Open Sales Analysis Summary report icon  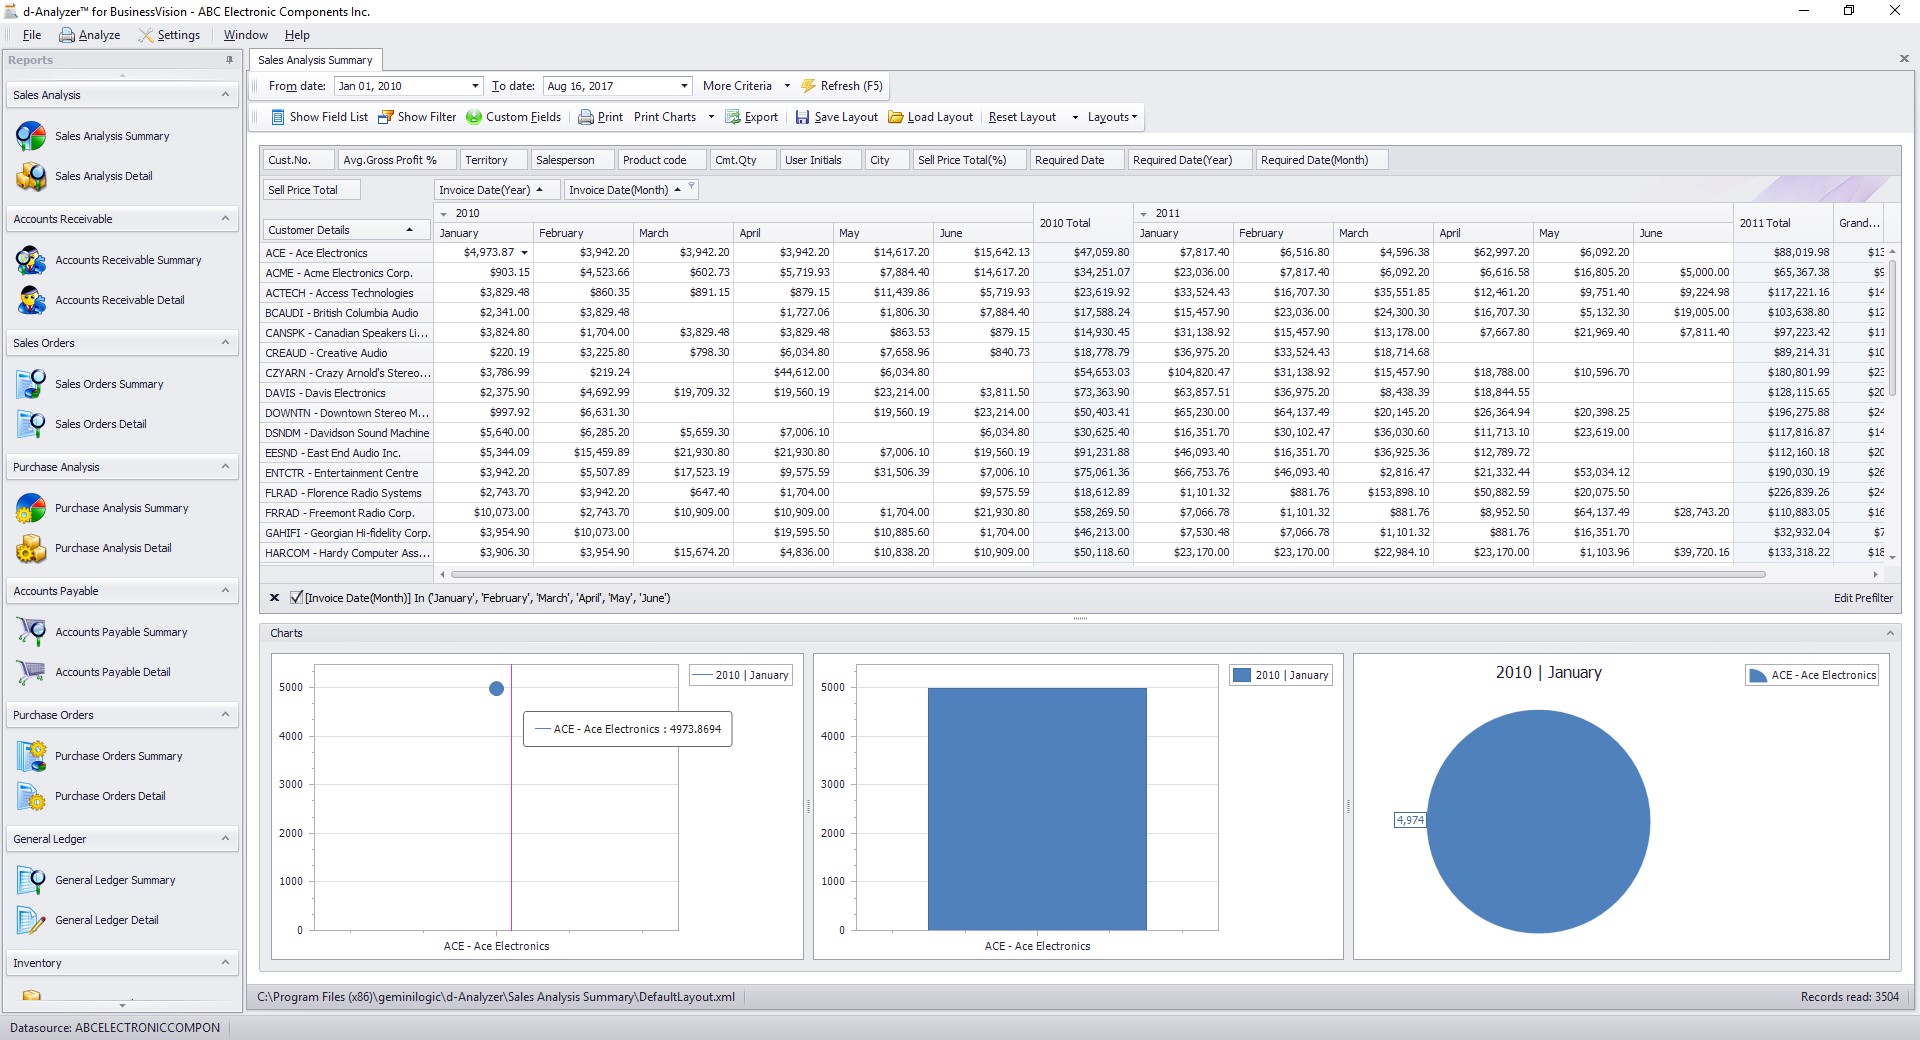point(31,136)
